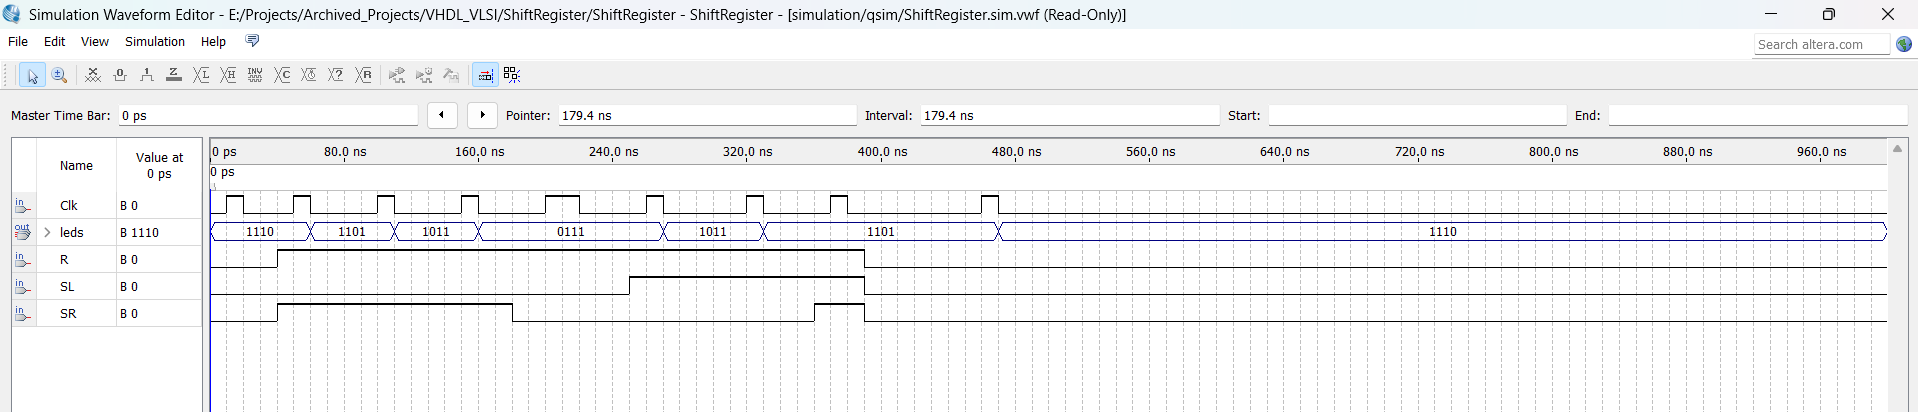Open the Simulation menu
Image resolution: width=1918 pixels, height=412 pixels.
154,42
